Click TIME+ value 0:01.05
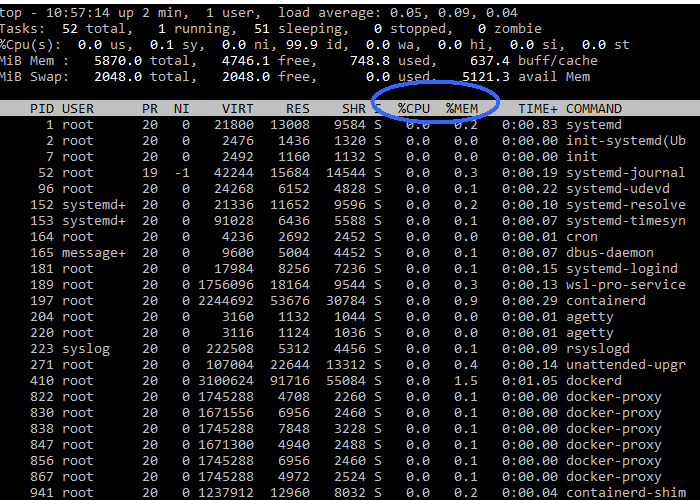This screenshot has height=500, width=700. (530, 381)
